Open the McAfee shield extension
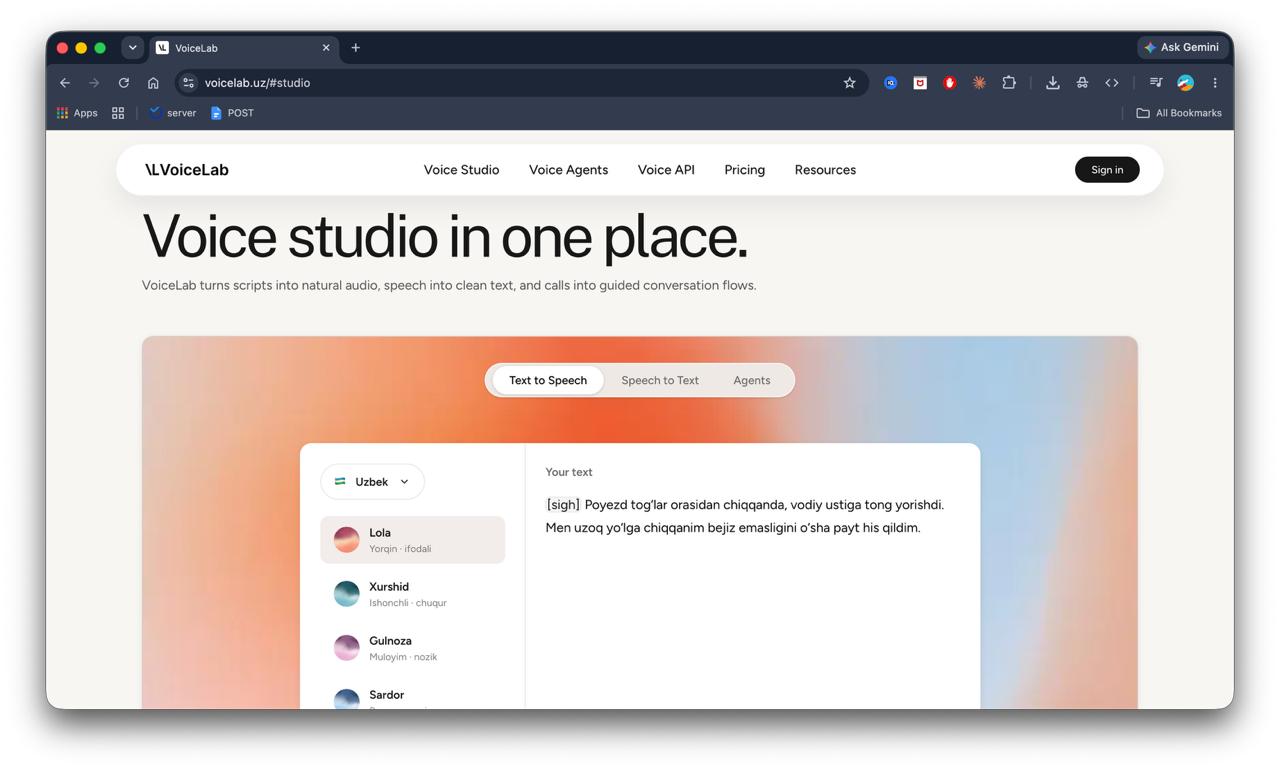1280x770 pixels. 920,83
